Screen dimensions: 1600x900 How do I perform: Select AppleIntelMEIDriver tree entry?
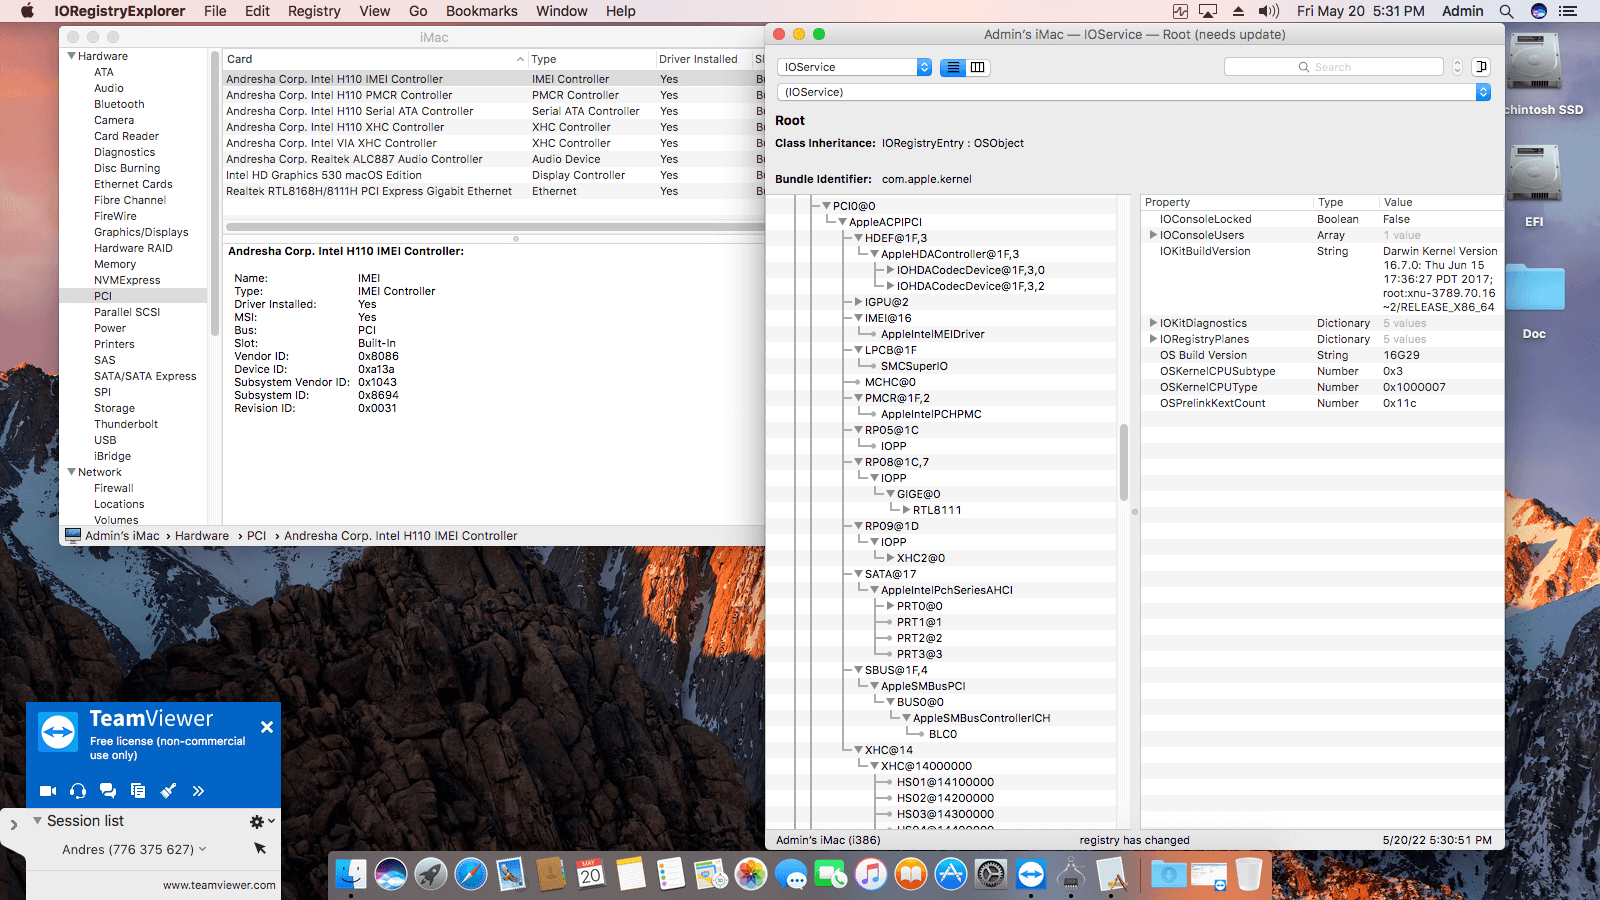pyautogui.click(x=932, y=334)
